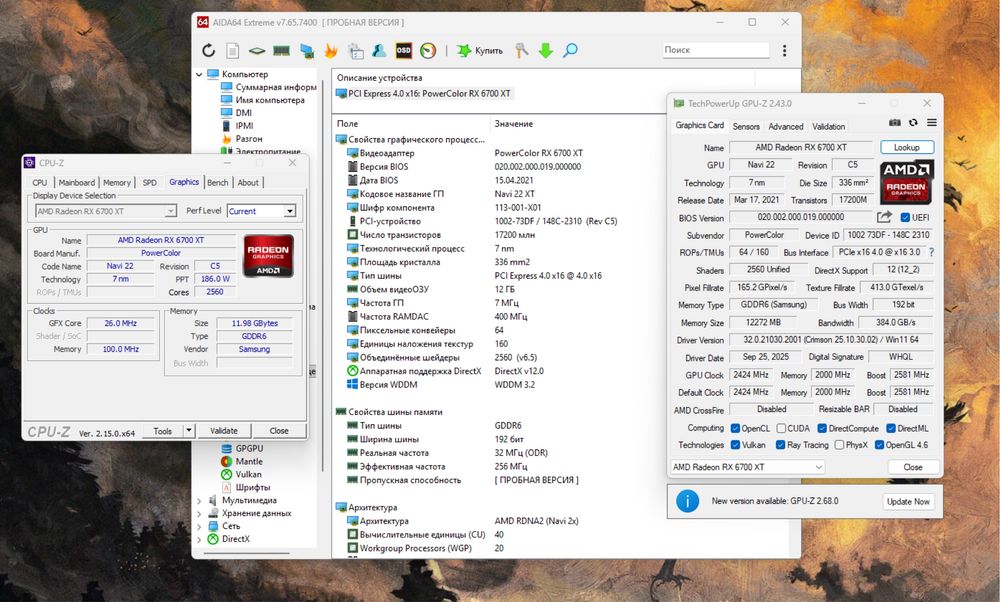
Task: Select Mantle in the AIDA64 tree
Action: (x=249, y=461)
